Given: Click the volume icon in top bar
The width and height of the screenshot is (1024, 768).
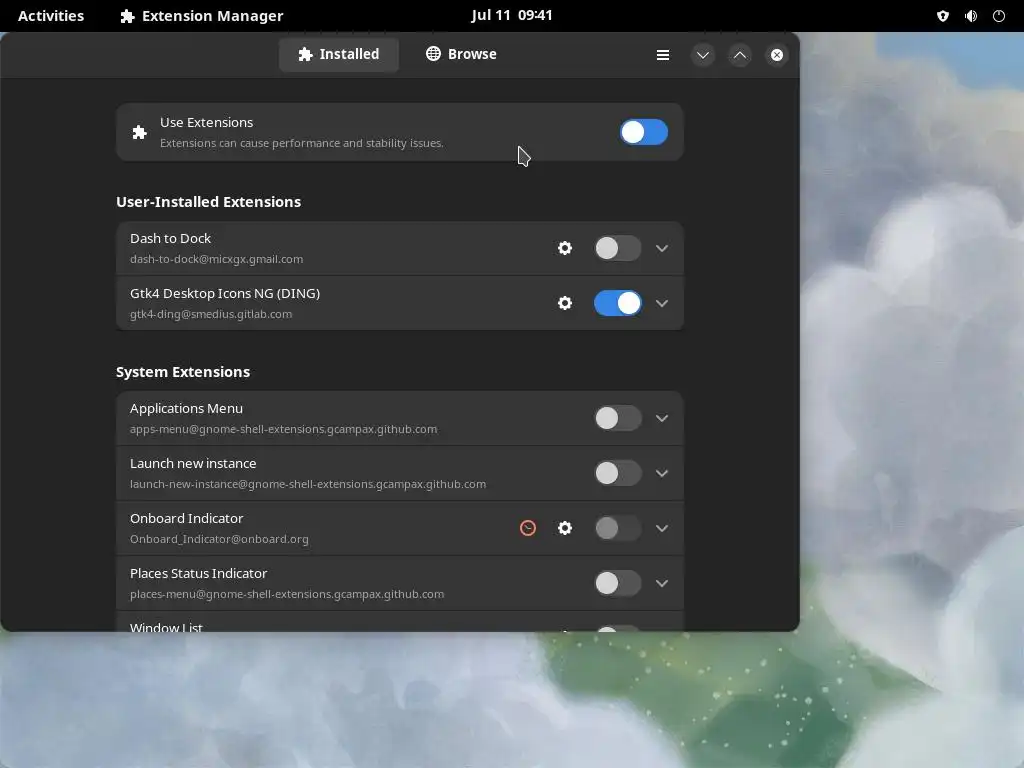Looking at the screenshot, I should pyautogui.click(x=971, y=16).
